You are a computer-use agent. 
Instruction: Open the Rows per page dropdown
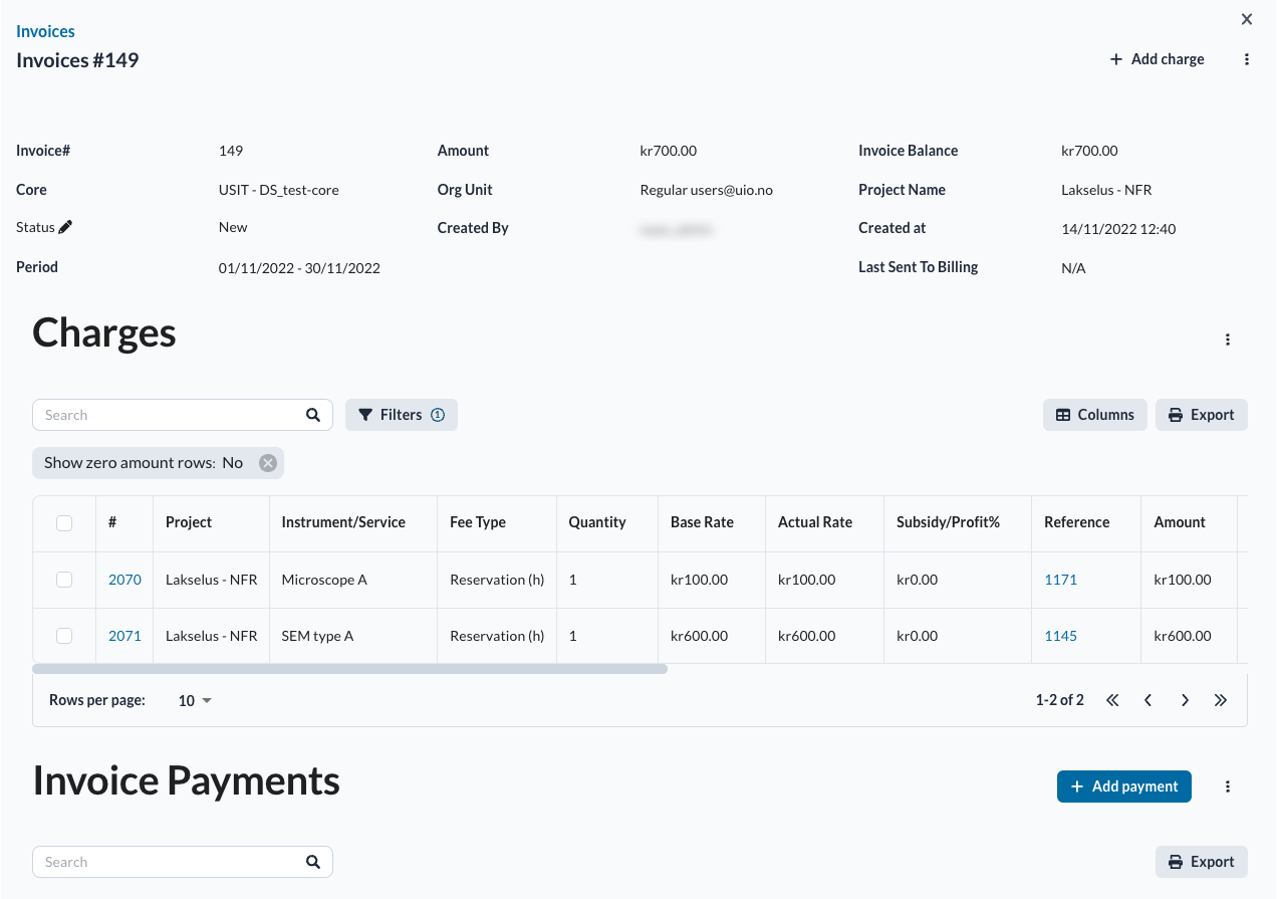pyautogui.click(x=195, y=701)
